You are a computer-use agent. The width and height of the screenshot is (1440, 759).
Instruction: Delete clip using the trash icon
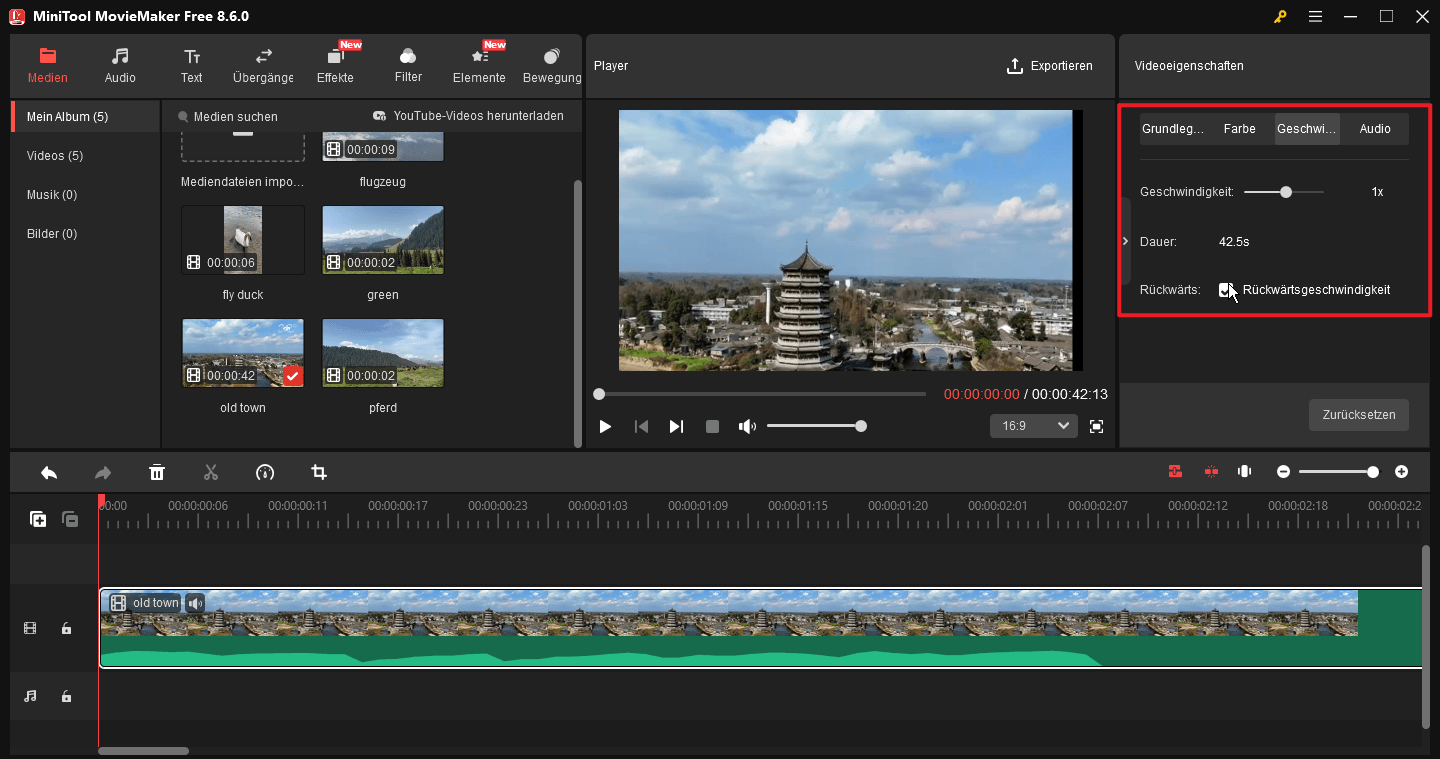157,471
